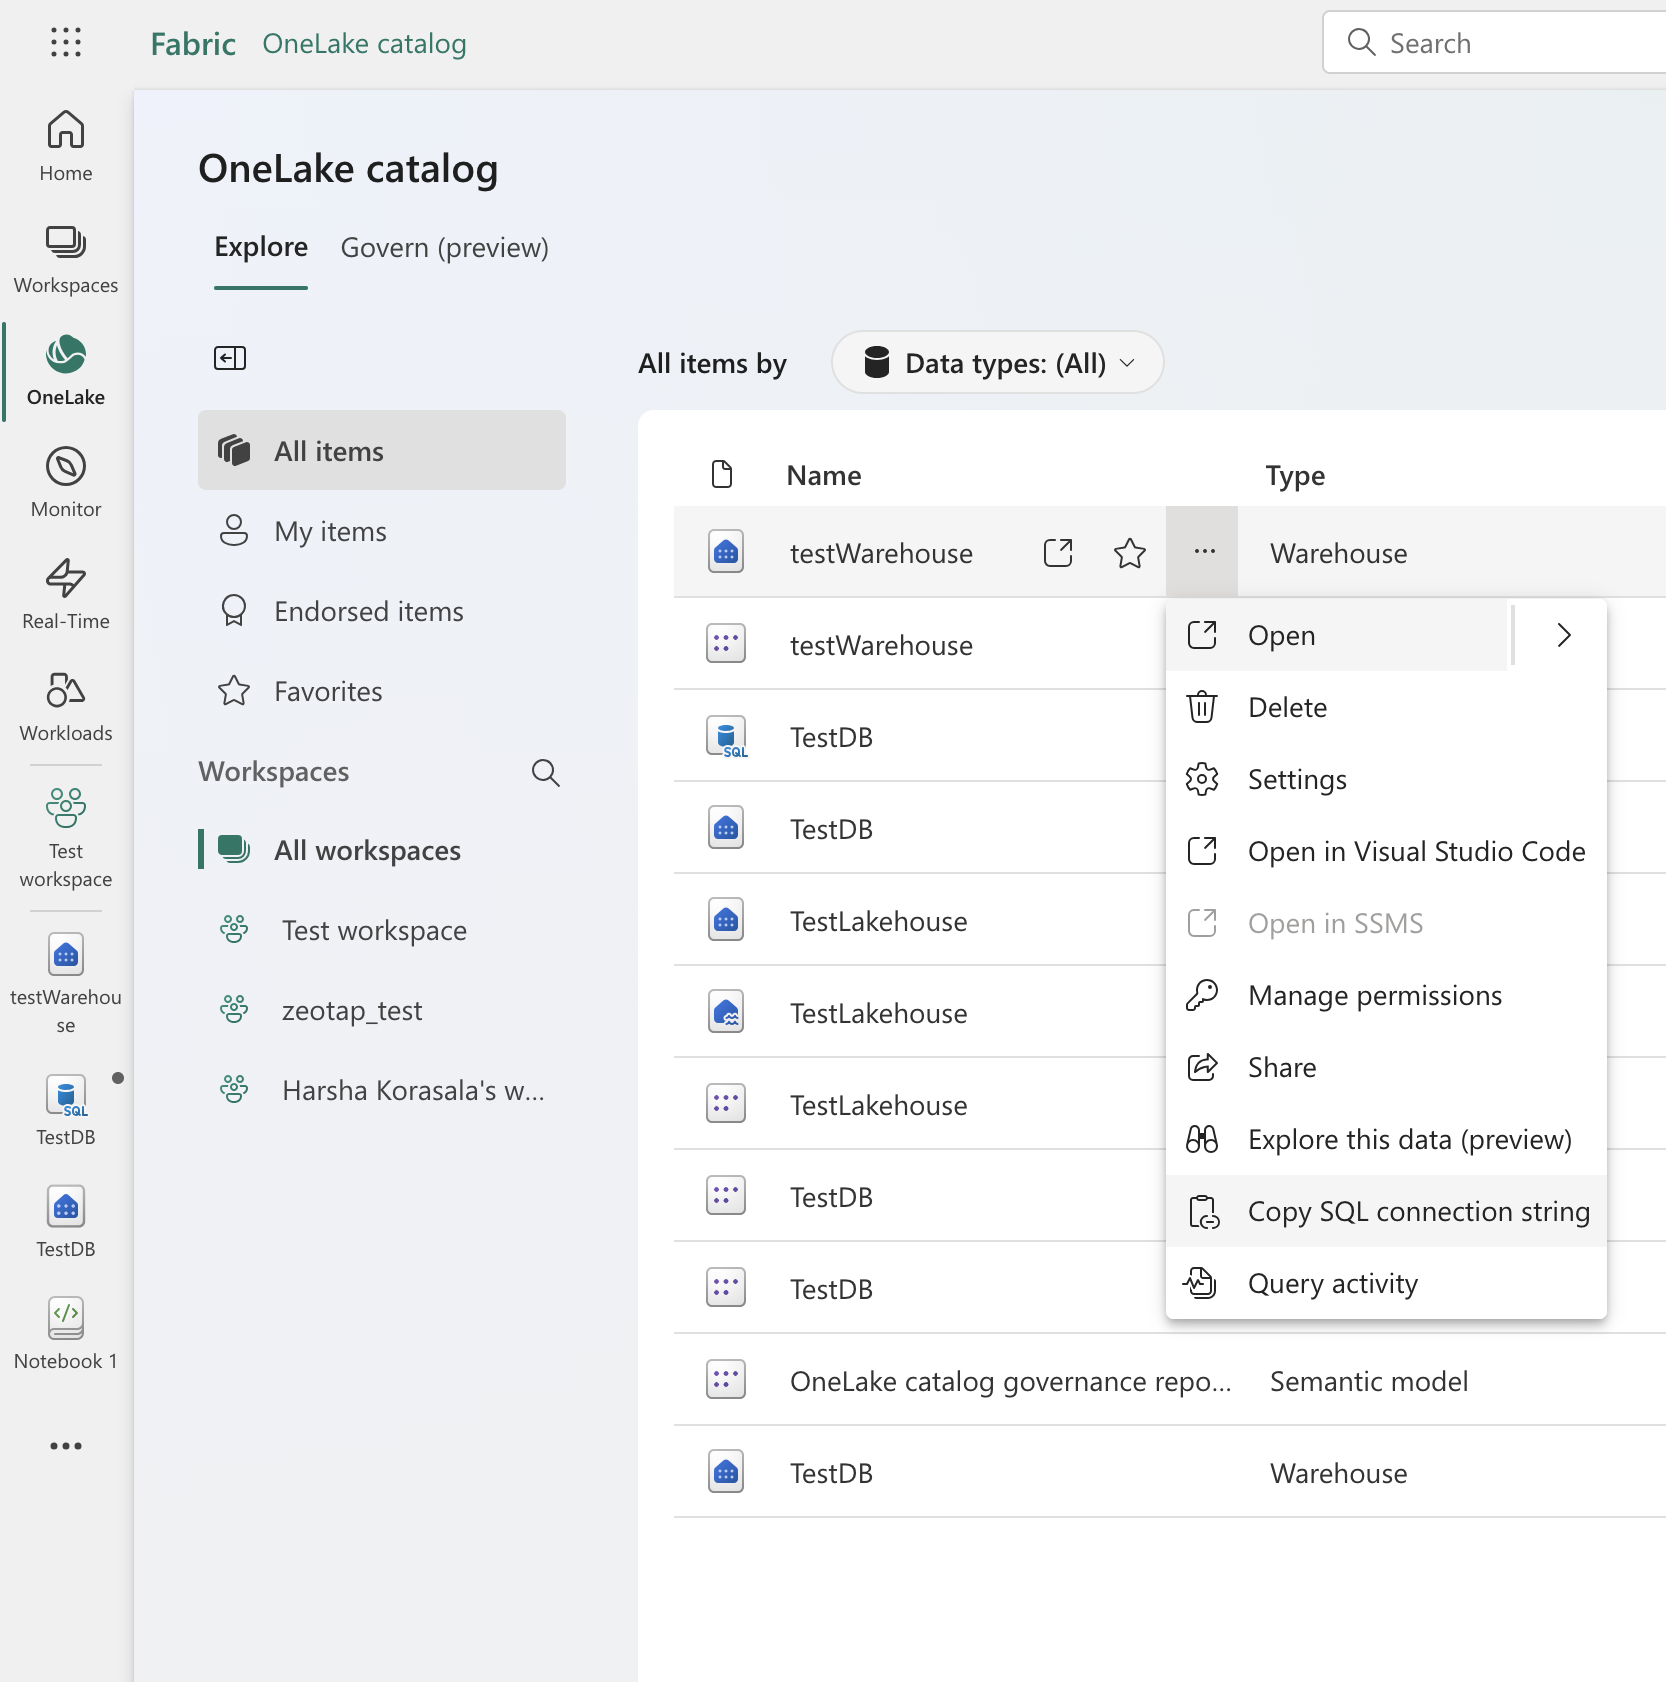Go to Home in left navigation
Screen dimensions: 1666x1682
click(x=66, y=146)
